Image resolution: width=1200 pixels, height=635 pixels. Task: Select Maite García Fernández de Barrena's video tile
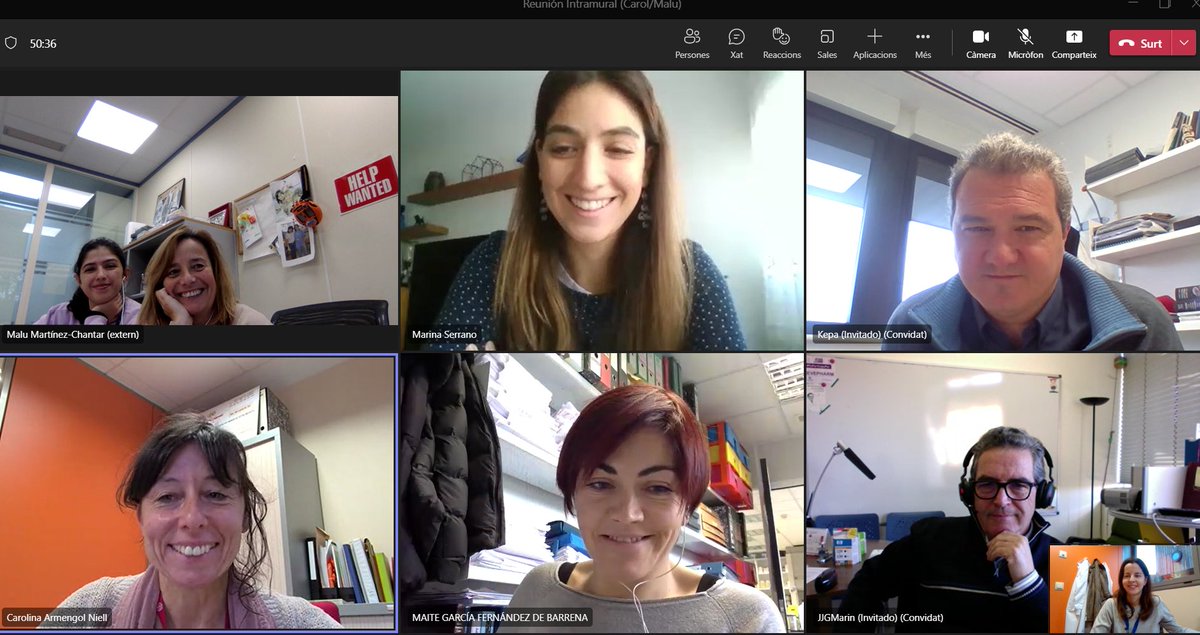(x=602, y=493)
